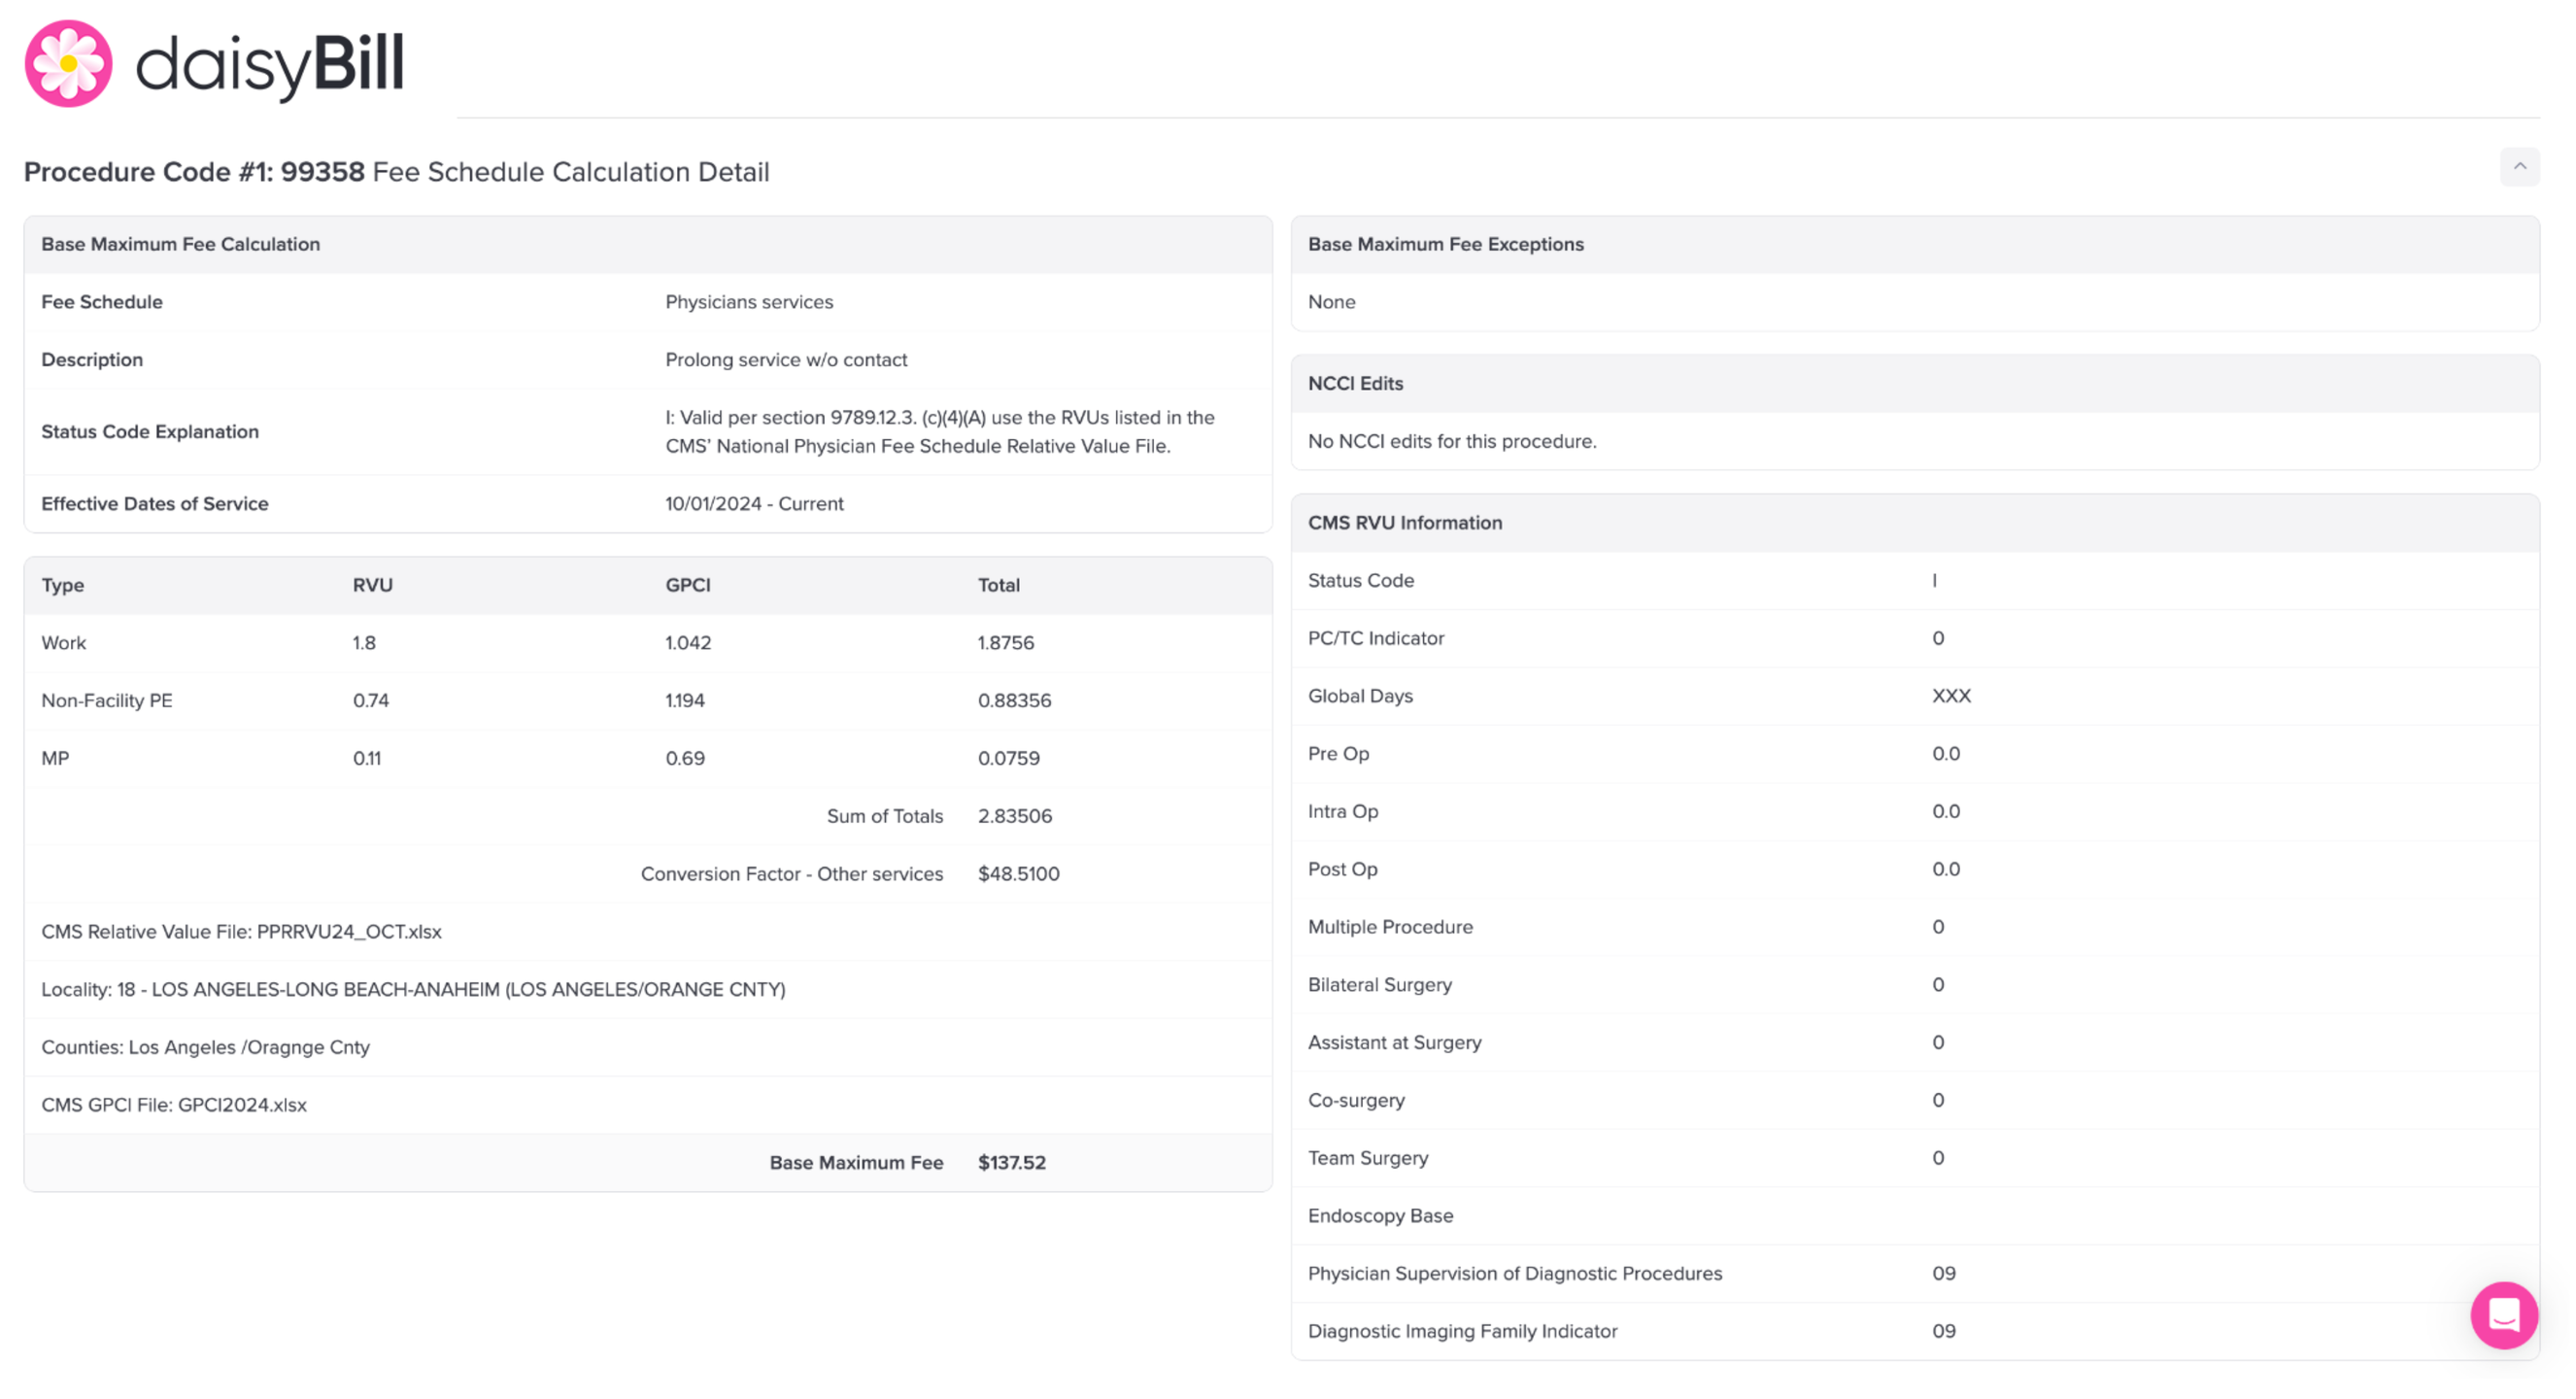Click the daisyBill flower logo icon
Screen dimensions: 2576x1399
(x=68, y=64)
